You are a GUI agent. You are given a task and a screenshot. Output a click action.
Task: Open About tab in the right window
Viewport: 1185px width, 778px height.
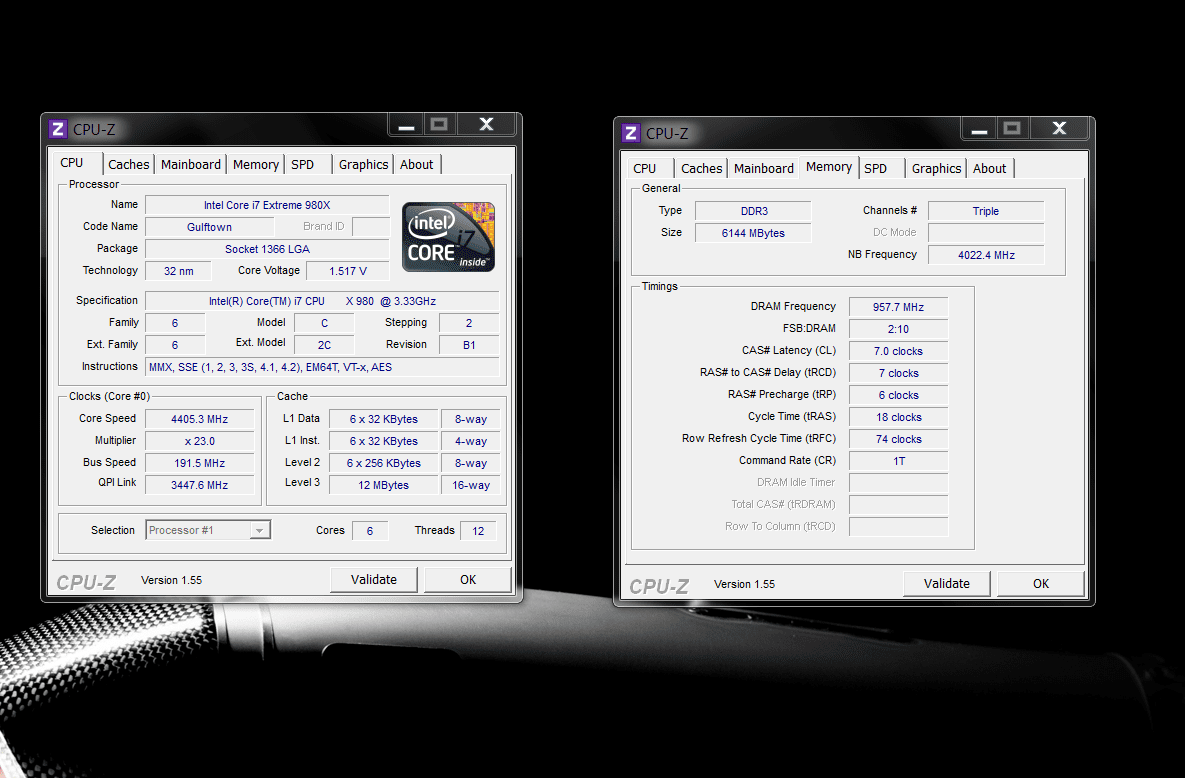(x=989, y=169)
